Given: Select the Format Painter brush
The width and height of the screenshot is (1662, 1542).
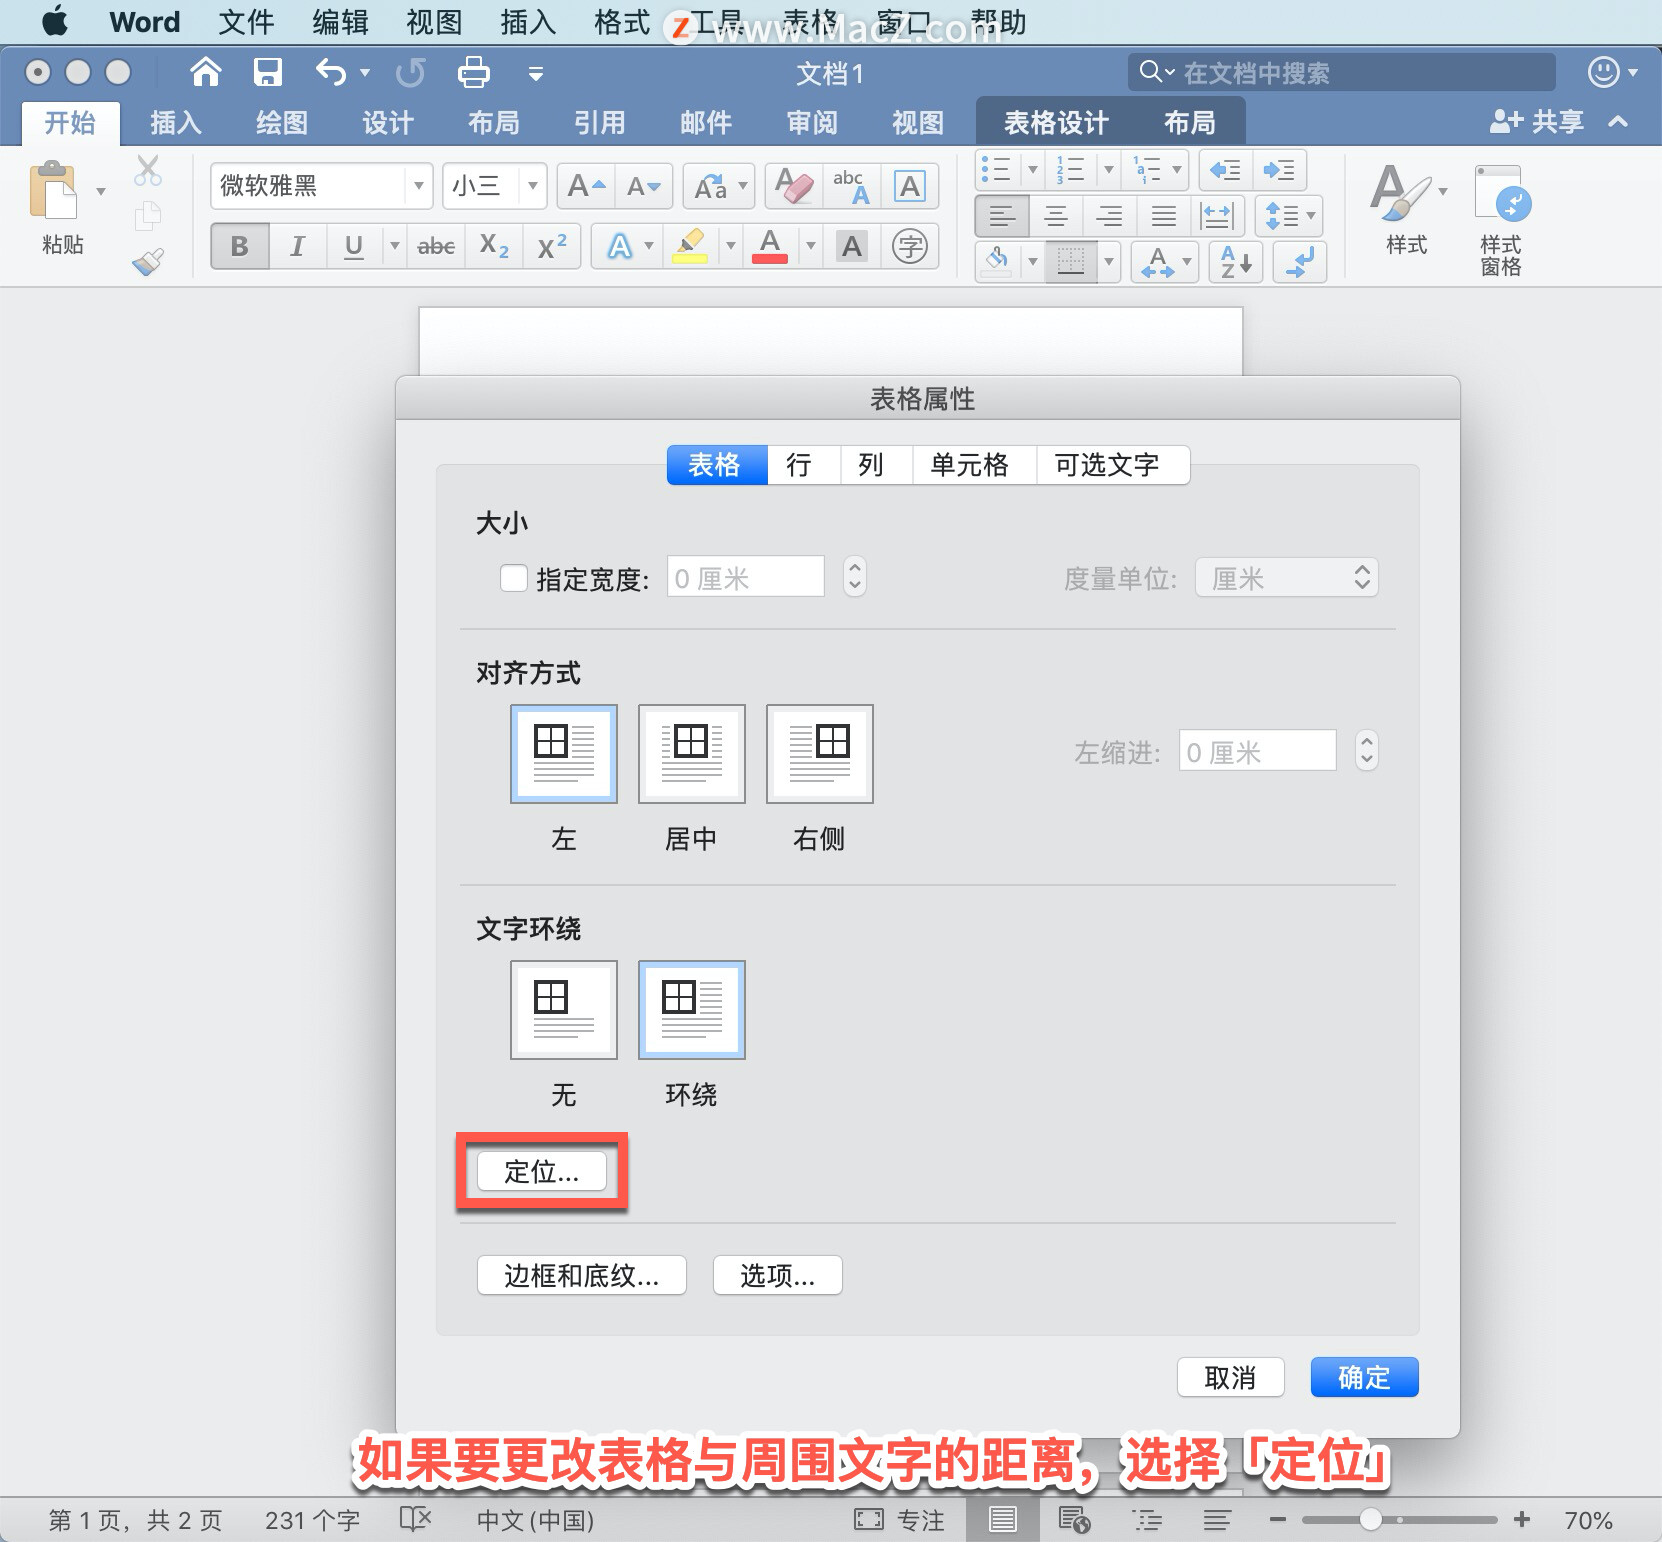Looking at the screenshot, I should click(148, 262).
